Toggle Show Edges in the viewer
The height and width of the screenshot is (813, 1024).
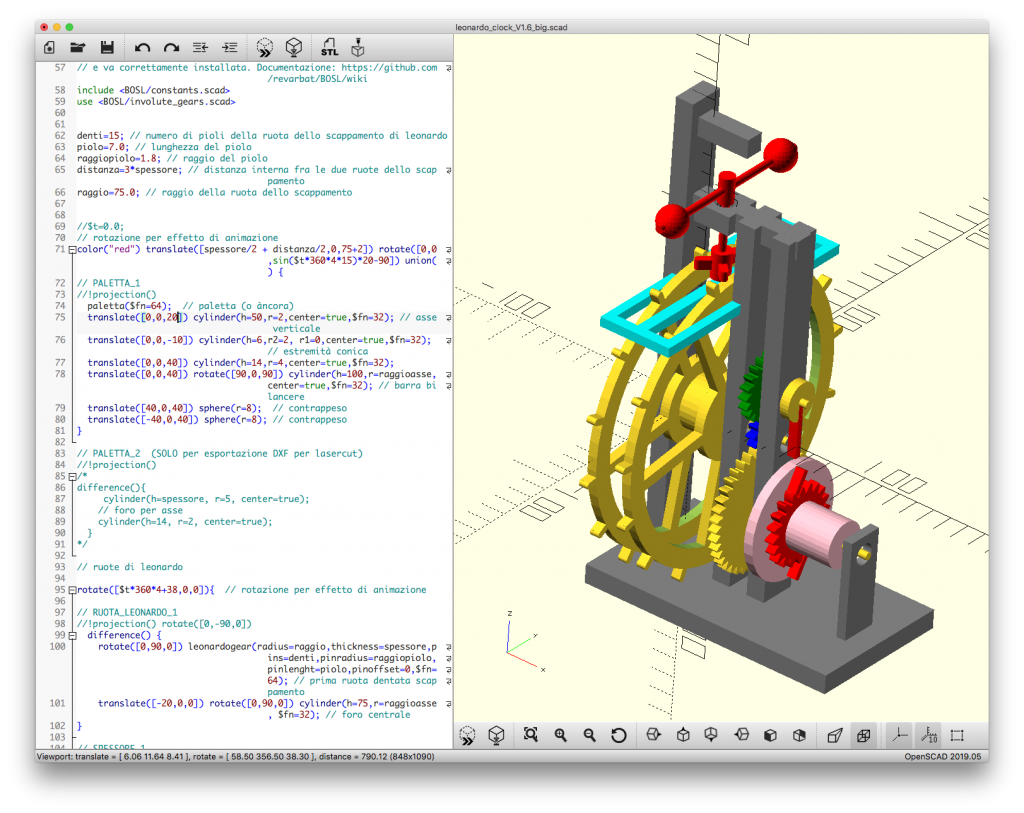point(957,735)
